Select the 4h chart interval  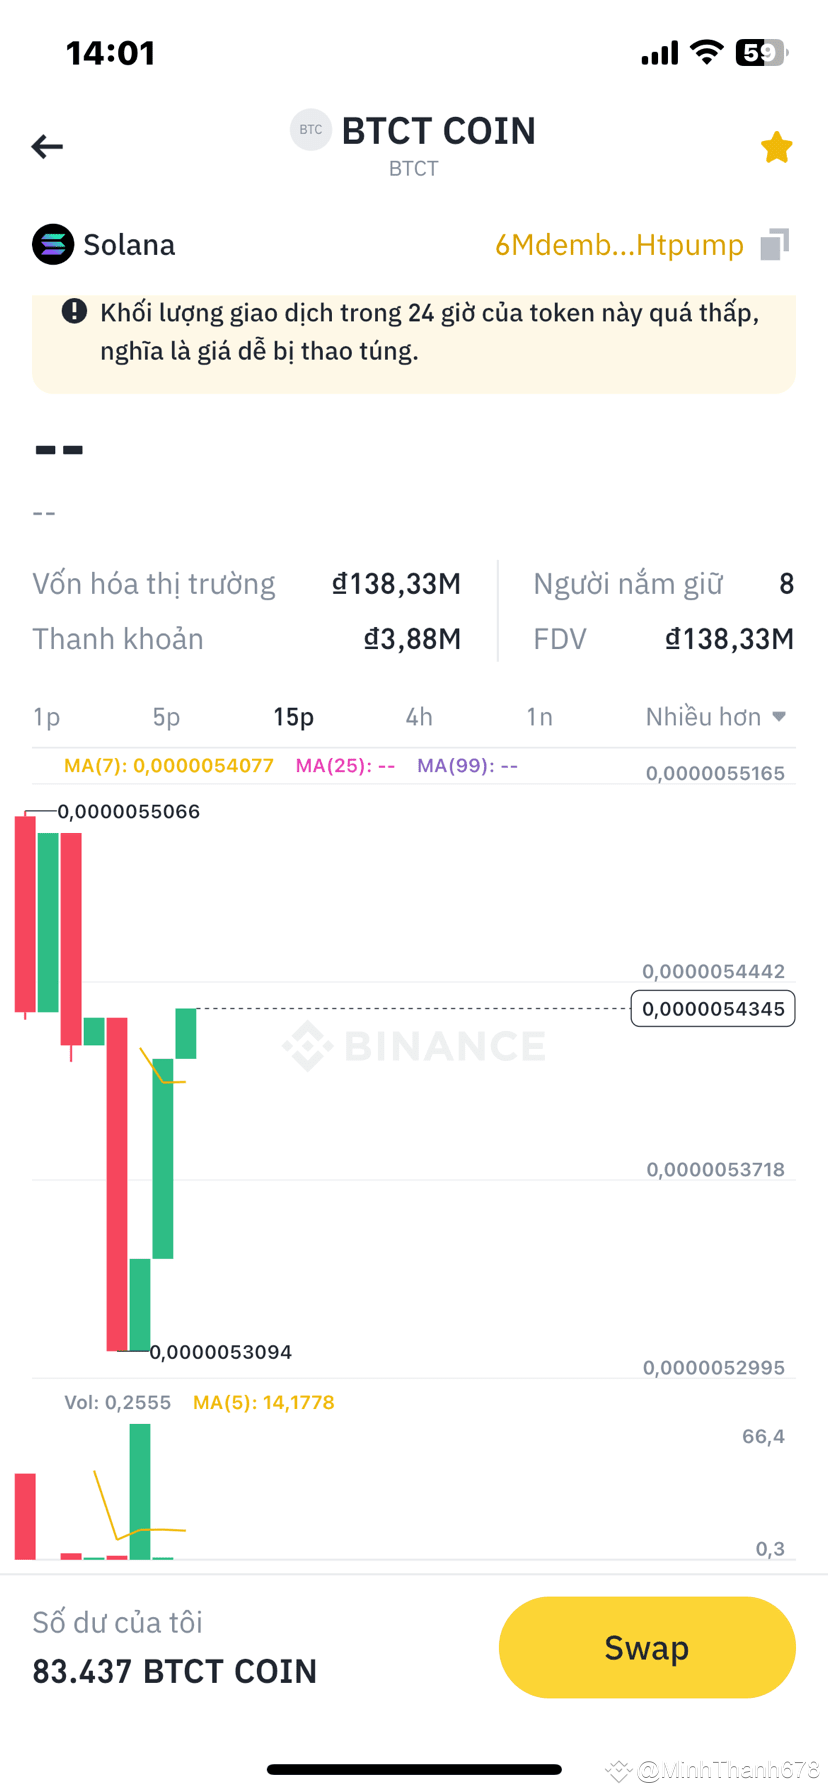tap(418, 716)
